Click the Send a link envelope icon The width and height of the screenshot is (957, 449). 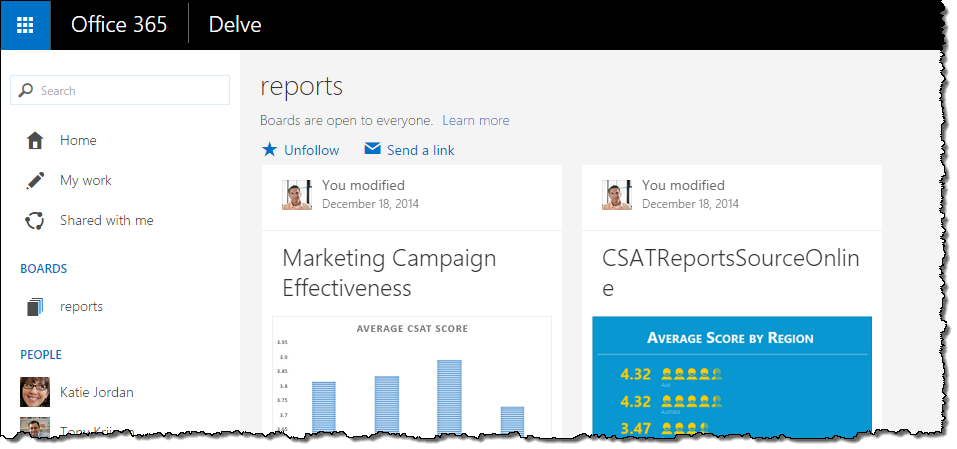tap(372, 149)
